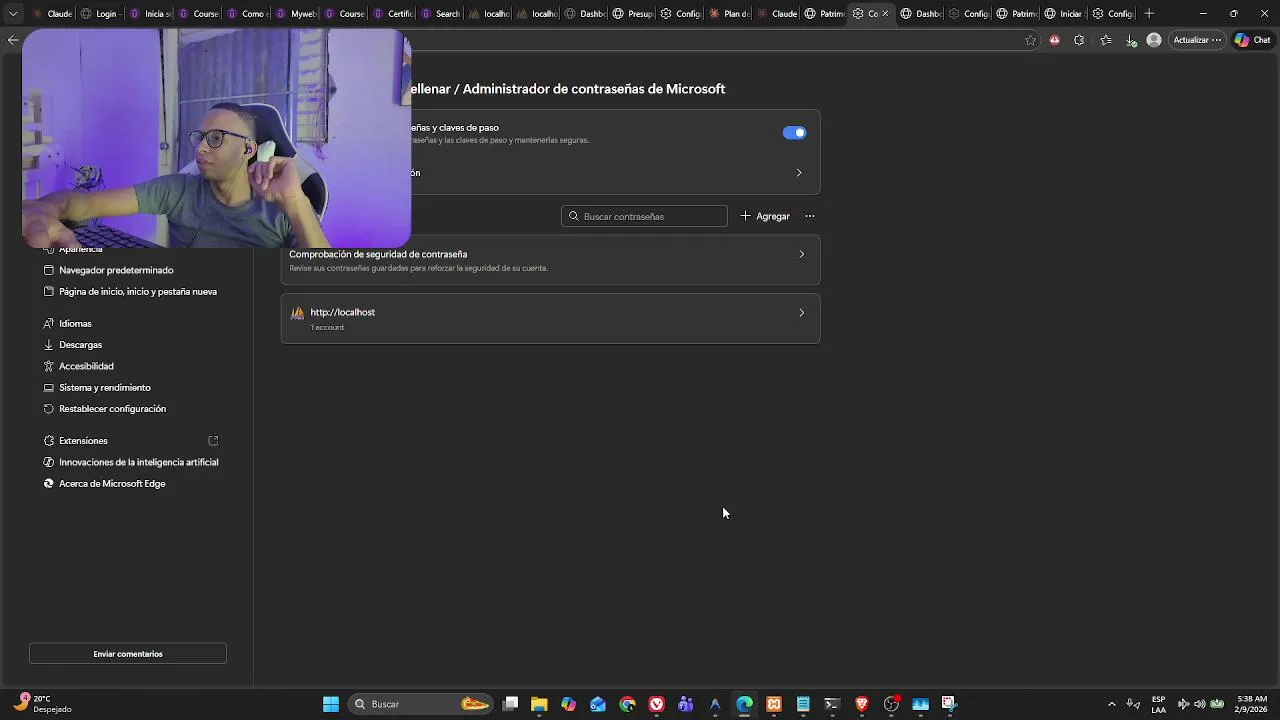Close the active settings tab
The height and width of the screenshot is (720, 1280).
point(885,14)
